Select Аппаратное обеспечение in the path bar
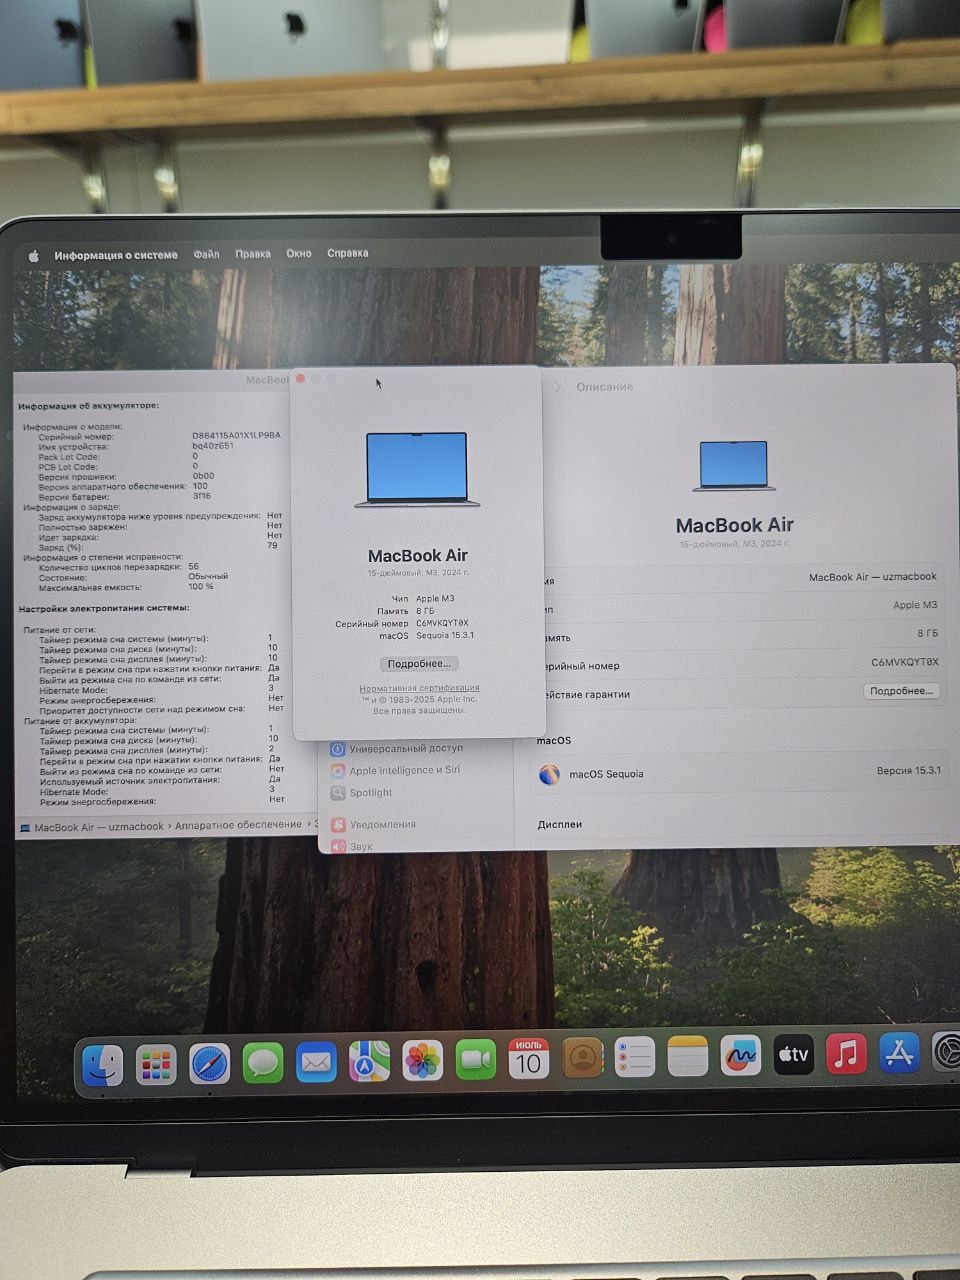The width and height of the screenshot is (960, 1280). [238, 825]
